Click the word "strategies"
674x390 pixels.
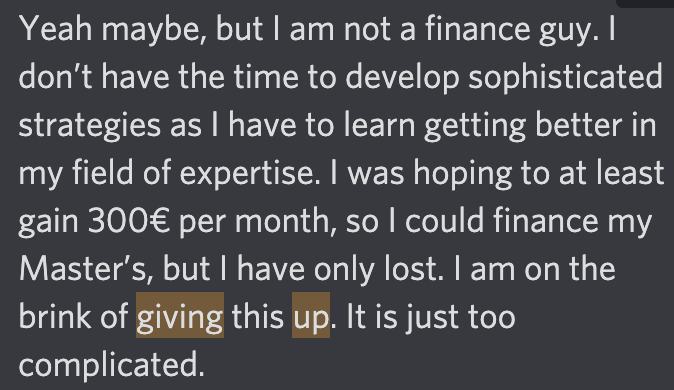tap(90, 125)
